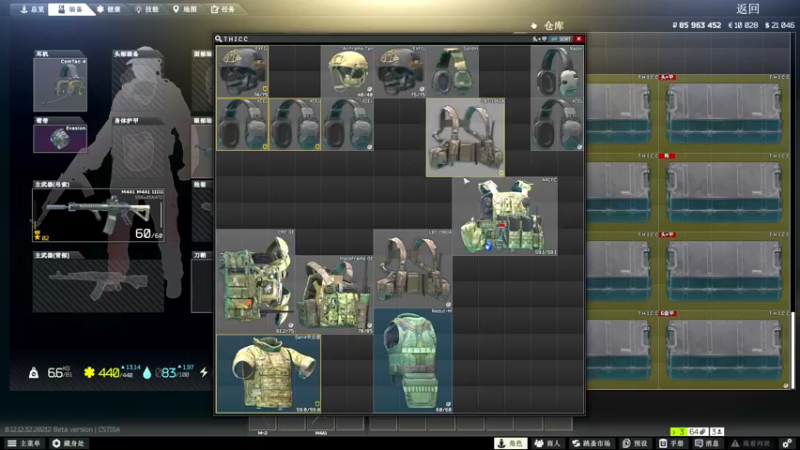Click the dollar balance 21 046
This screenshot has width=800, height=450.
click(779, 25)
